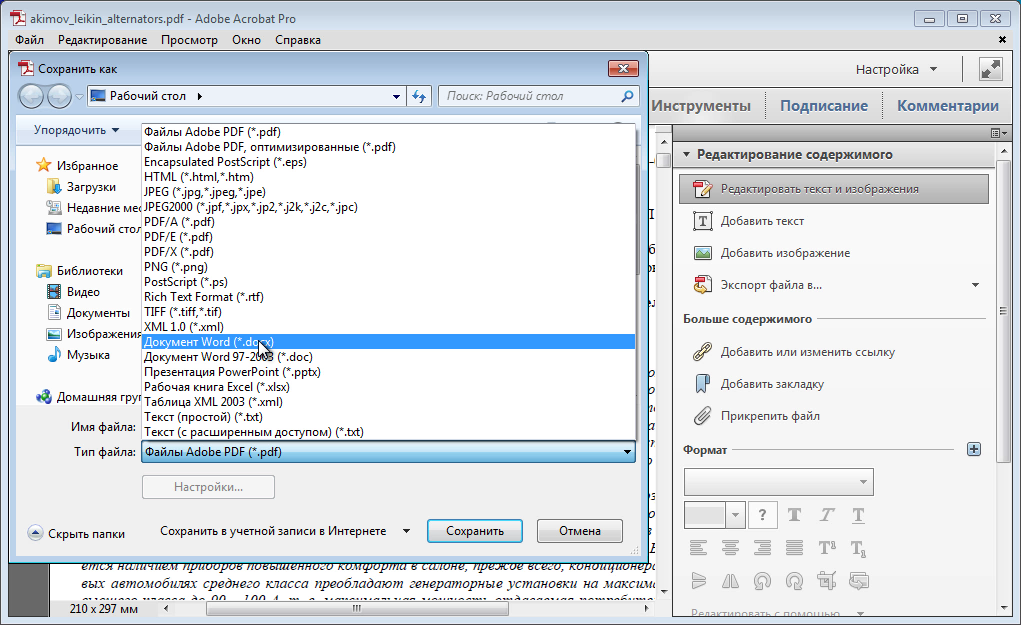The height and width of the screenshot is (625, 1021).
Task: Switch to the Подписание tab
Action: coord(824,105)
